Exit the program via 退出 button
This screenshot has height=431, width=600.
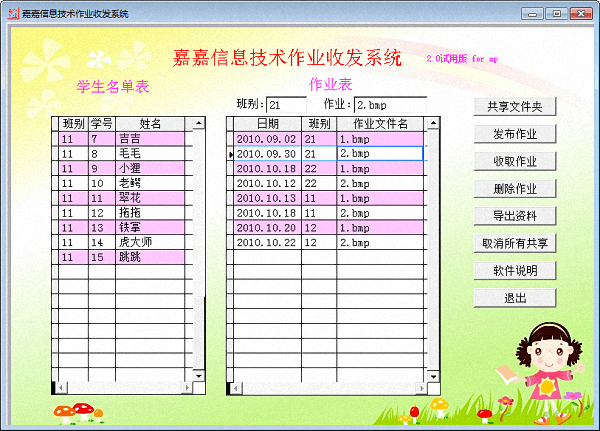tap(514, 297)
